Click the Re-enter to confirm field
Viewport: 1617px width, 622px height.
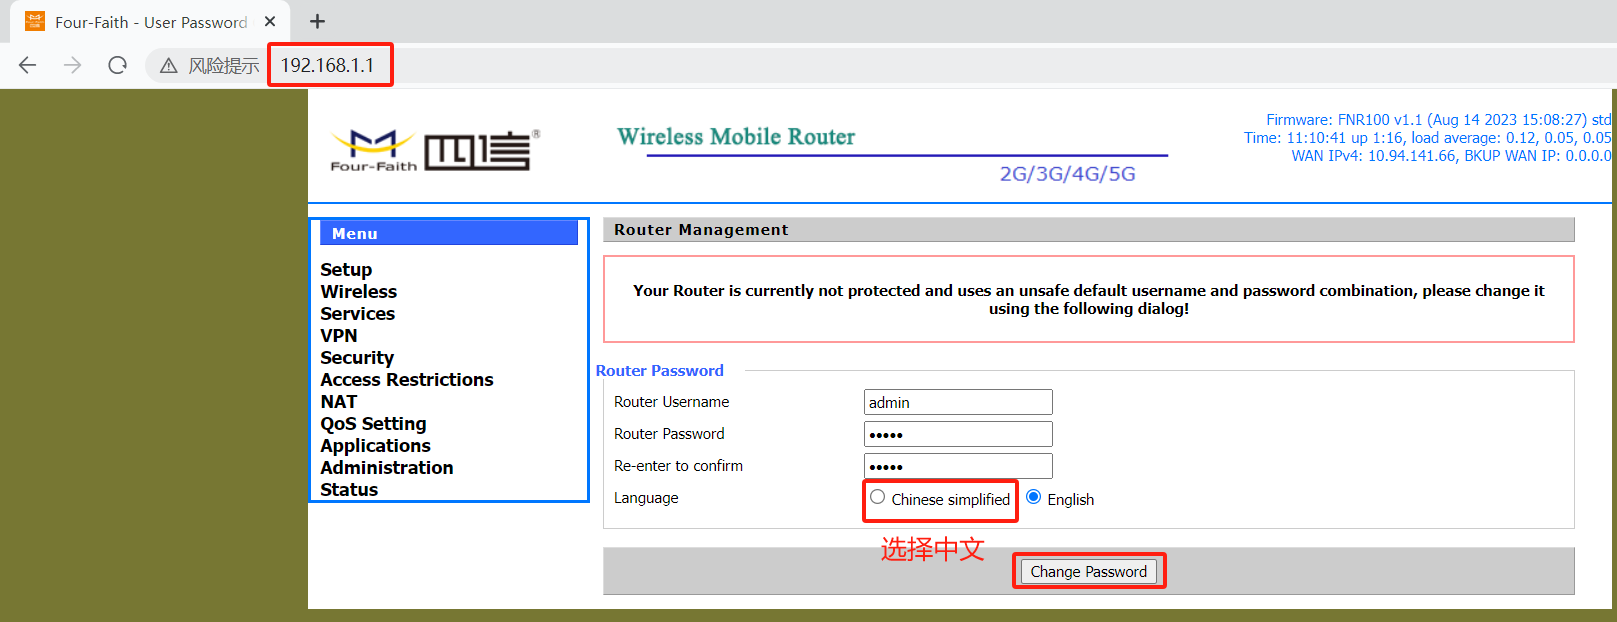(958, 466)
